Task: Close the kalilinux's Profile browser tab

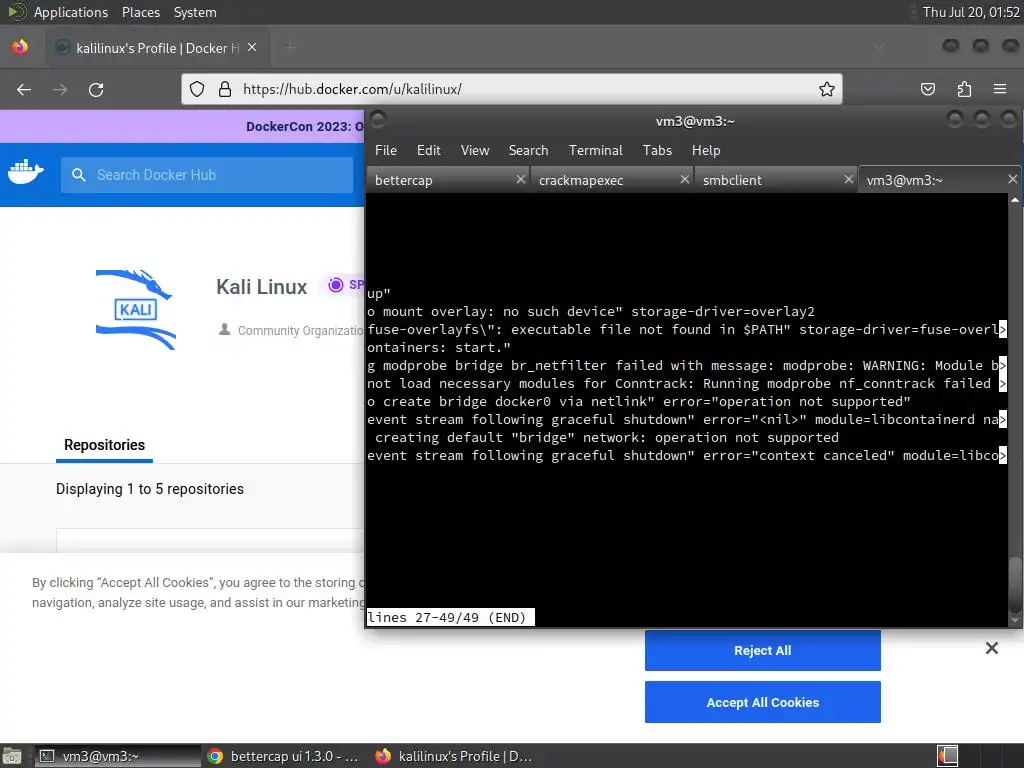Action: (x=252, y=48)
